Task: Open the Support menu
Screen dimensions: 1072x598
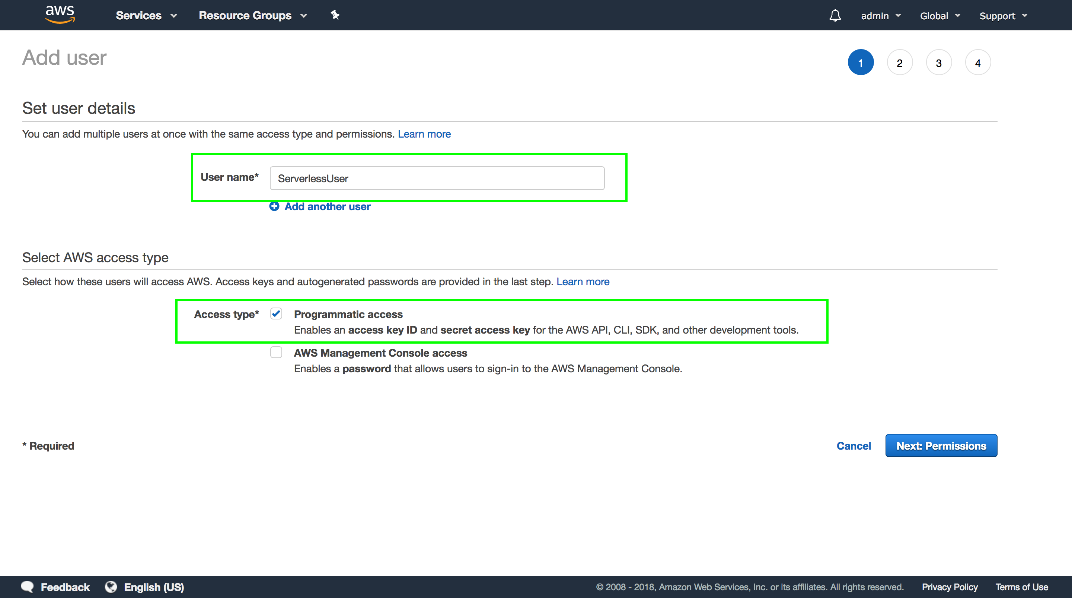Action: pyautogui.click(x=1002, y=15)
